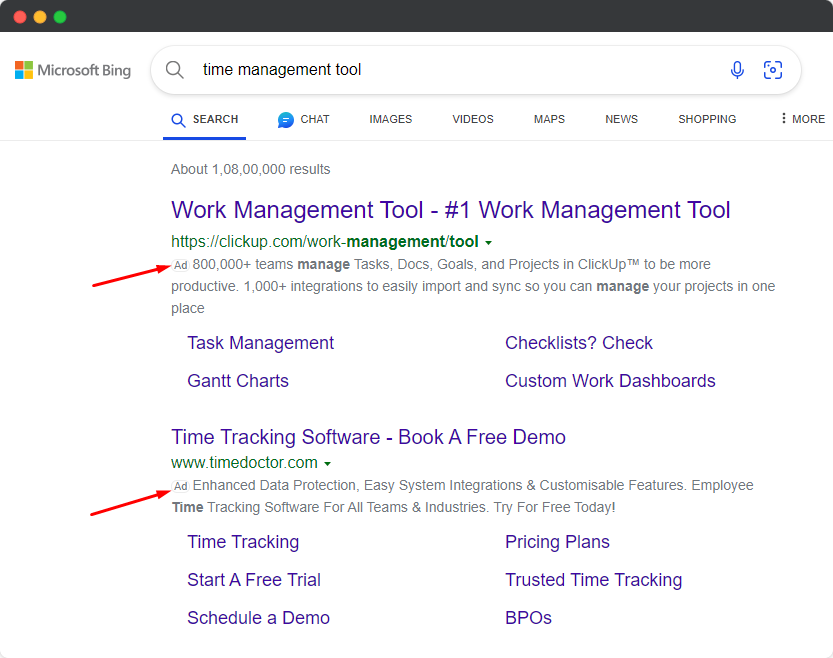Click the Time Doctor description Enhanced Data Protection
Viewport: 833px width, 658px height.
point(462,497)
